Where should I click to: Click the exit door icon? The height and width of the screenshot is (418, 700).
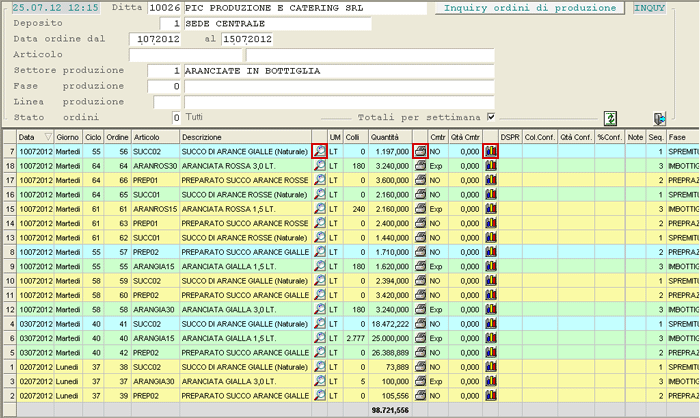(x=659, y=119)
